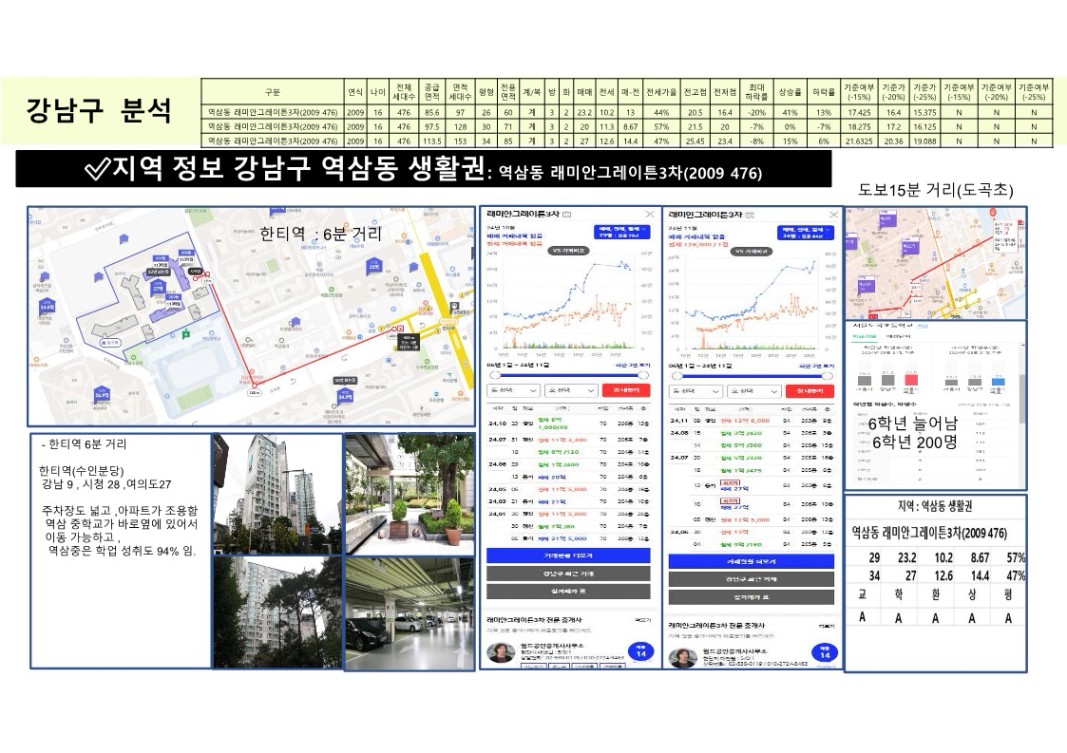Click 한티역 station marker on the map
Screen dimensions: 1067x753
click(x=449, y=322)
